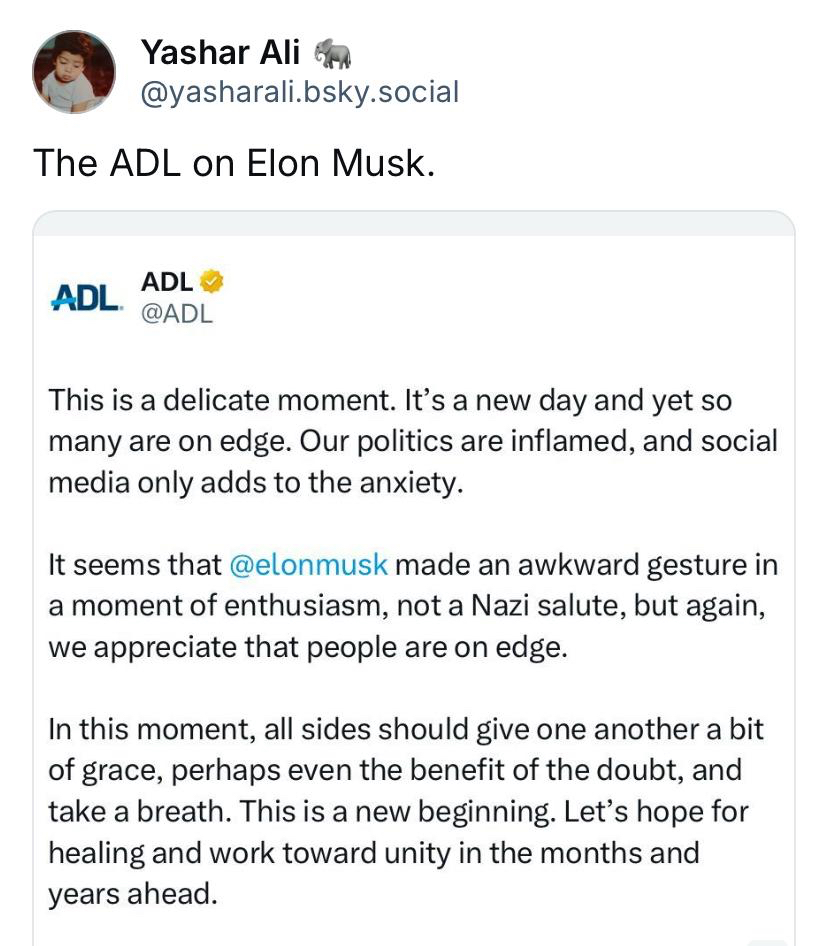Click the line "of grace, perhaps even the benefit"
This screenshot has height=946, width=828.
point(394,770)
